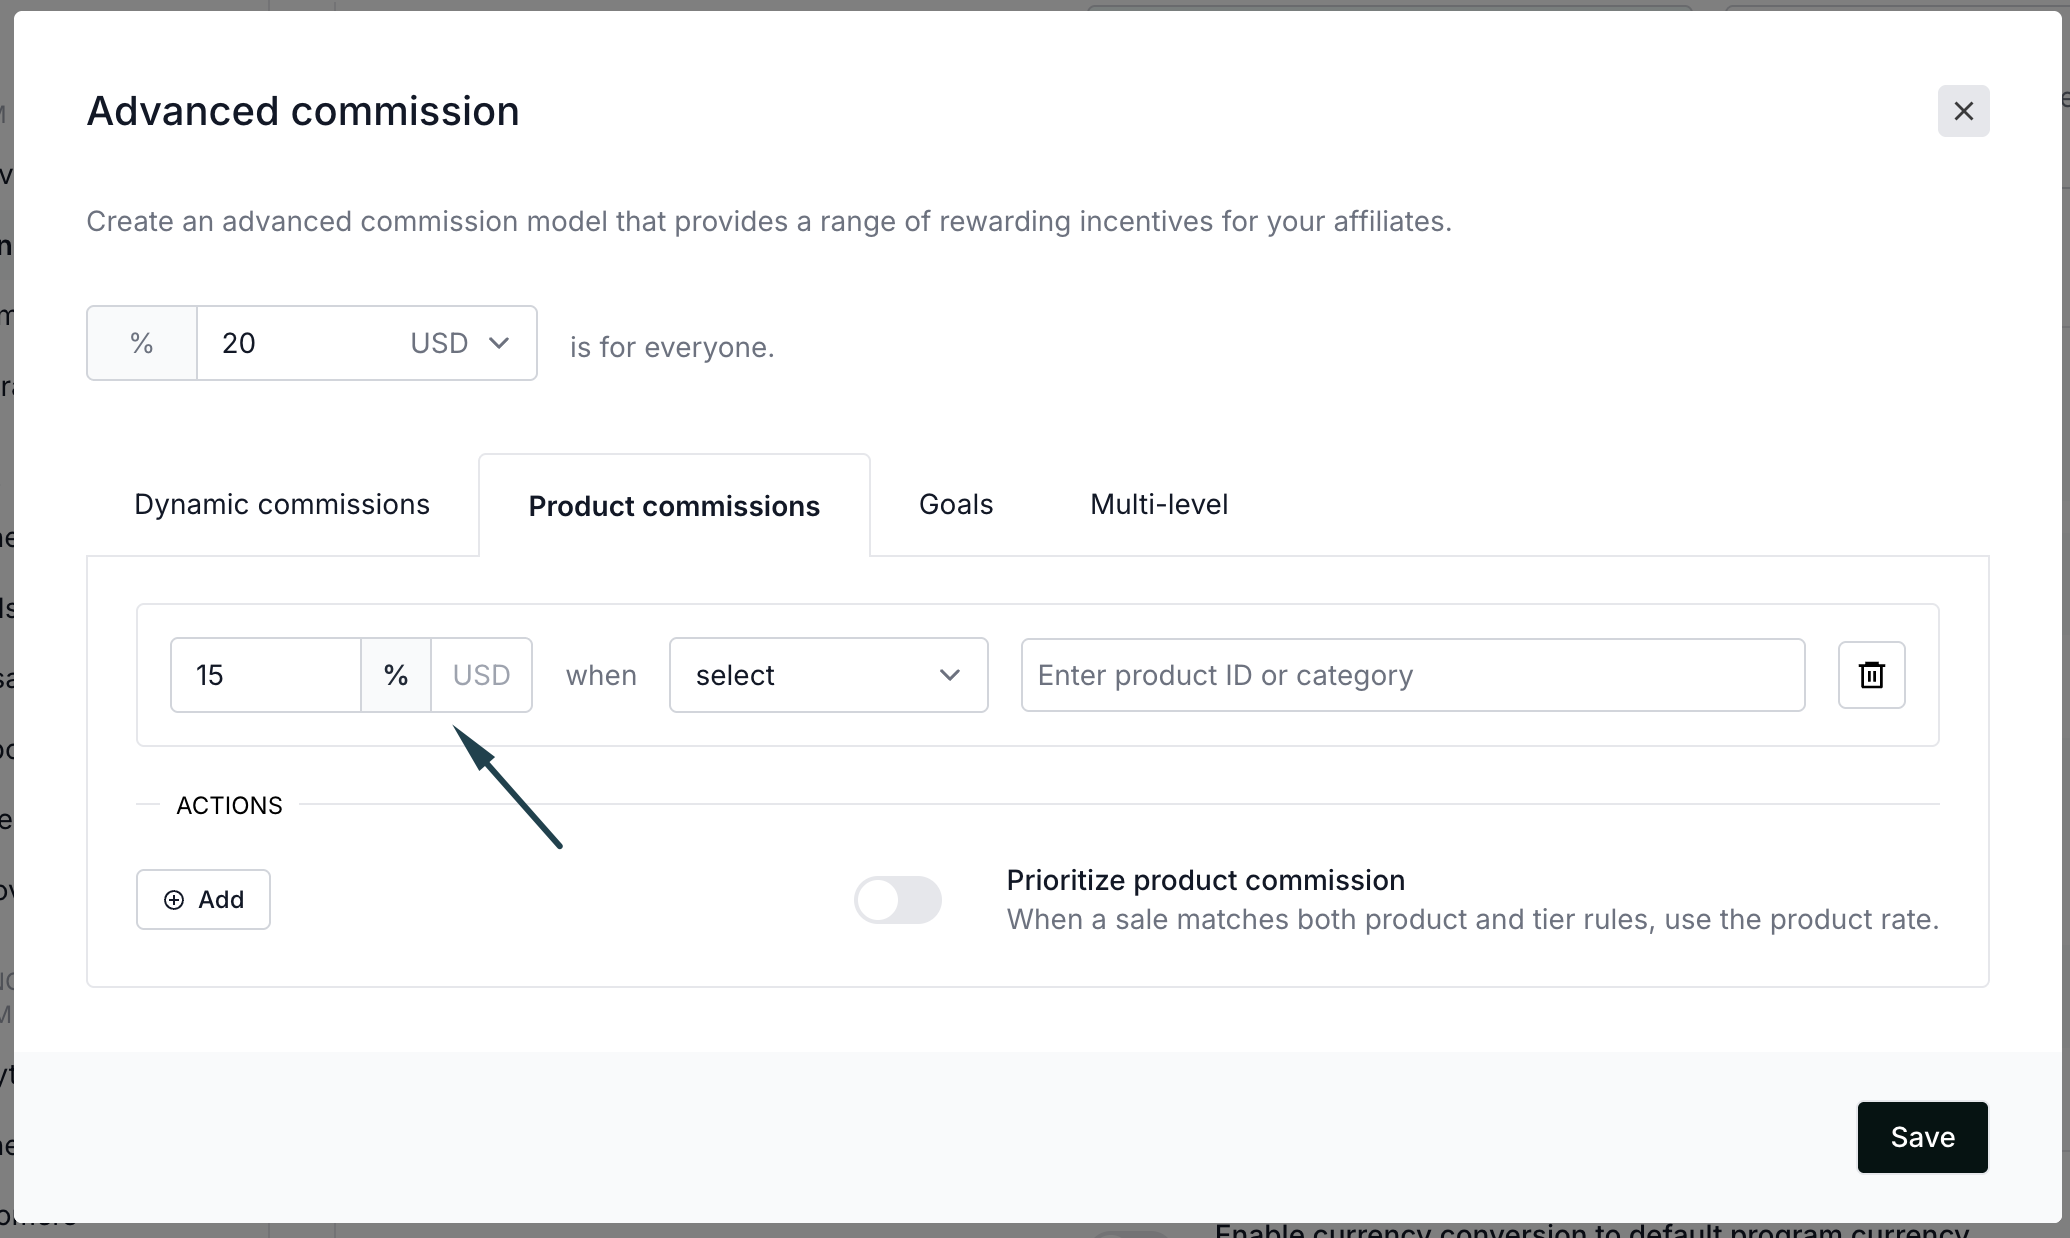Switch to the Dynamic commissions tab
The width and height of the screenshot is (2070, 1238).
click(x=282, y=504)
